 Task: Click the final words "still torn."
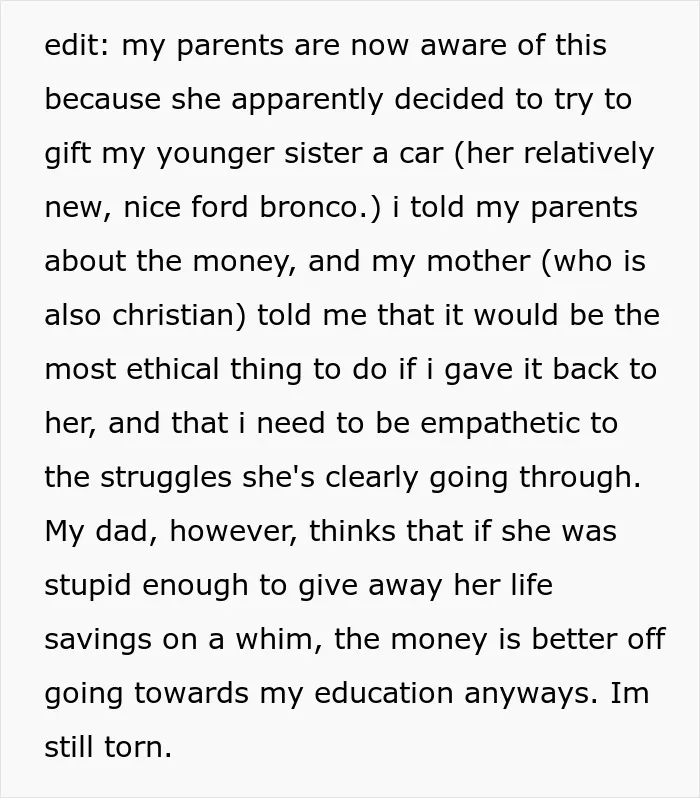click(x=108, y=747)
